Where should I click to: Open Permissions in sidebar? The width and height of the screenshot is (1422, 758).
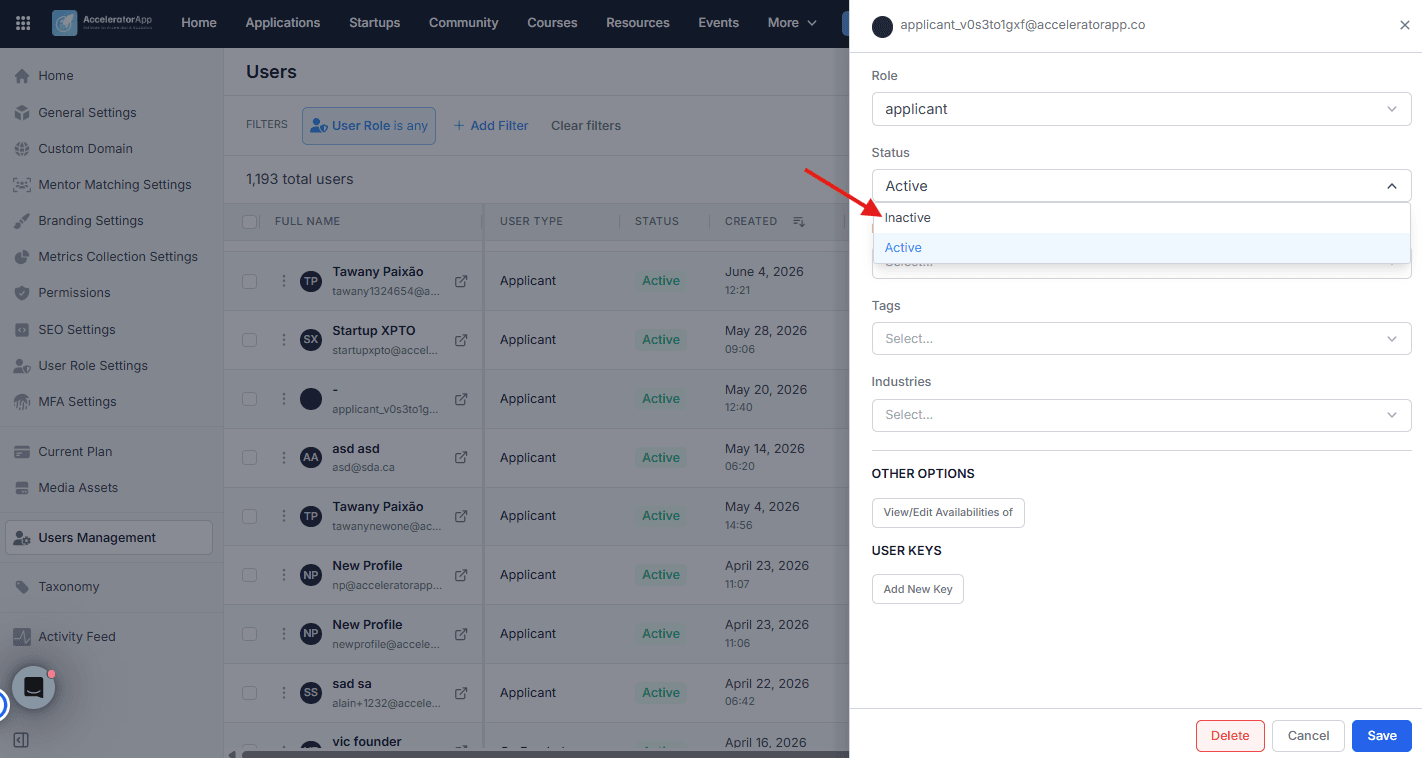pos(74,293)
